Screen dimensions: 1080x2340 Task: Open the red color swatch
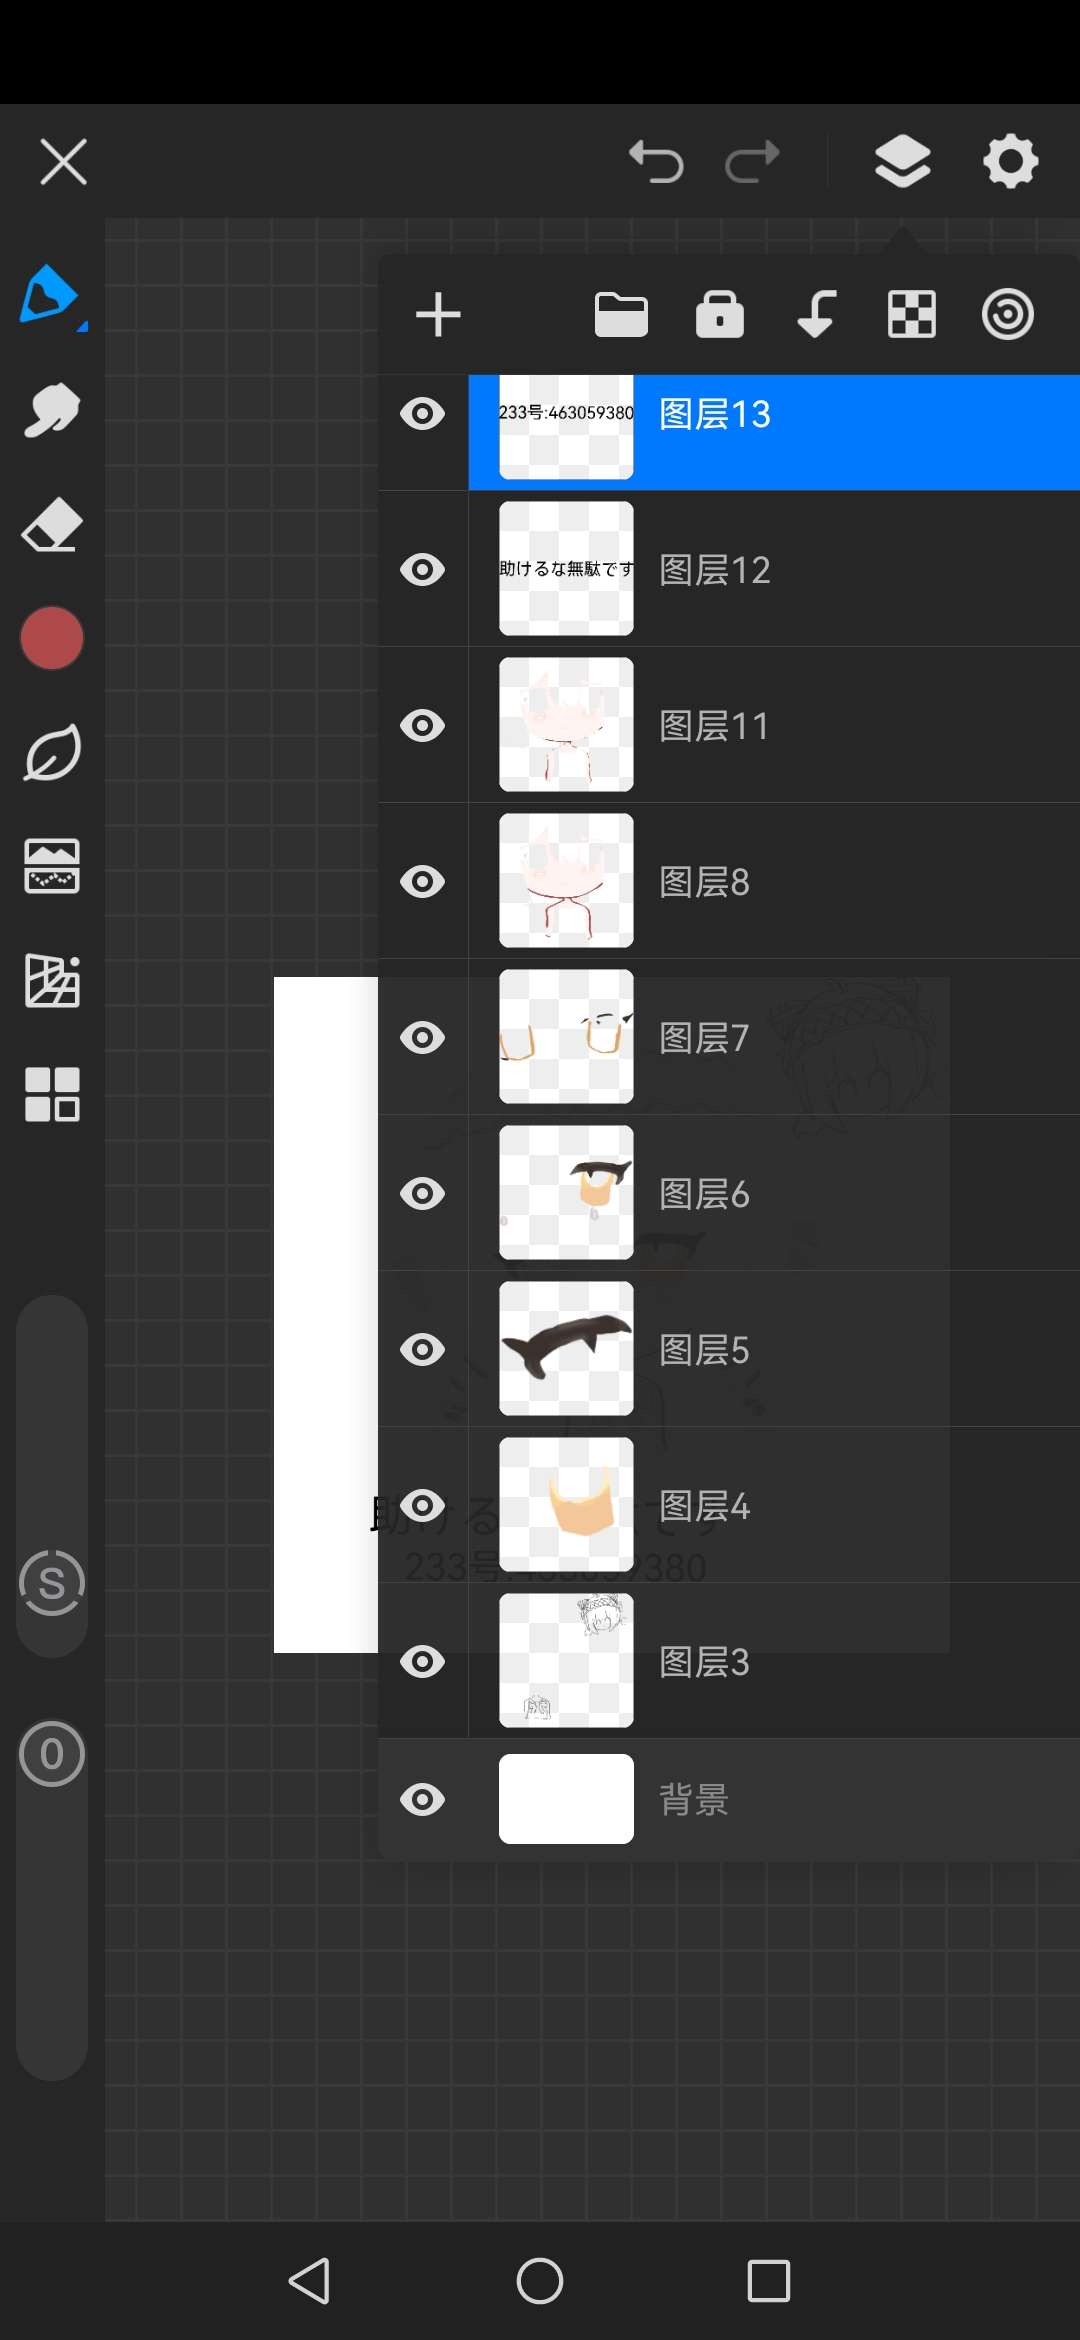[52, 638]
